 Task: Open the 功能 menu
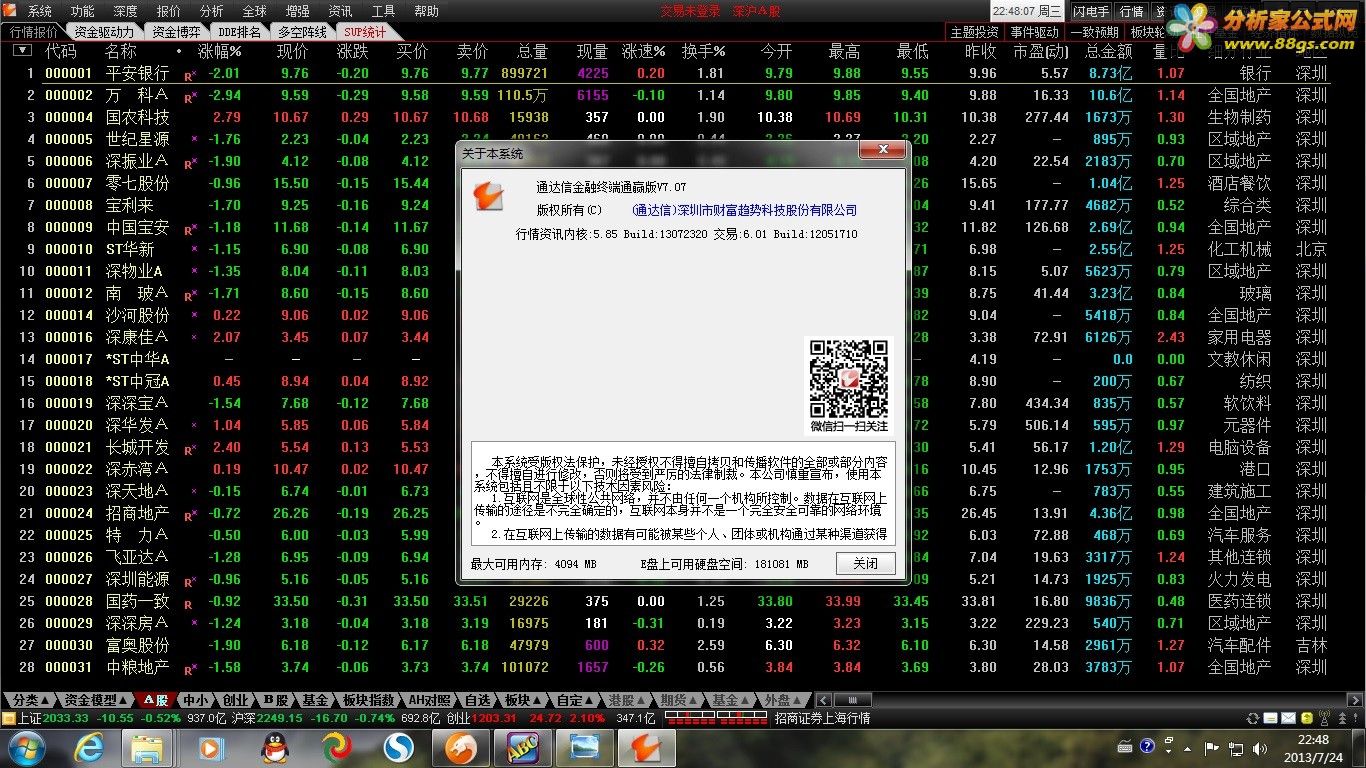tap(82, 11)
